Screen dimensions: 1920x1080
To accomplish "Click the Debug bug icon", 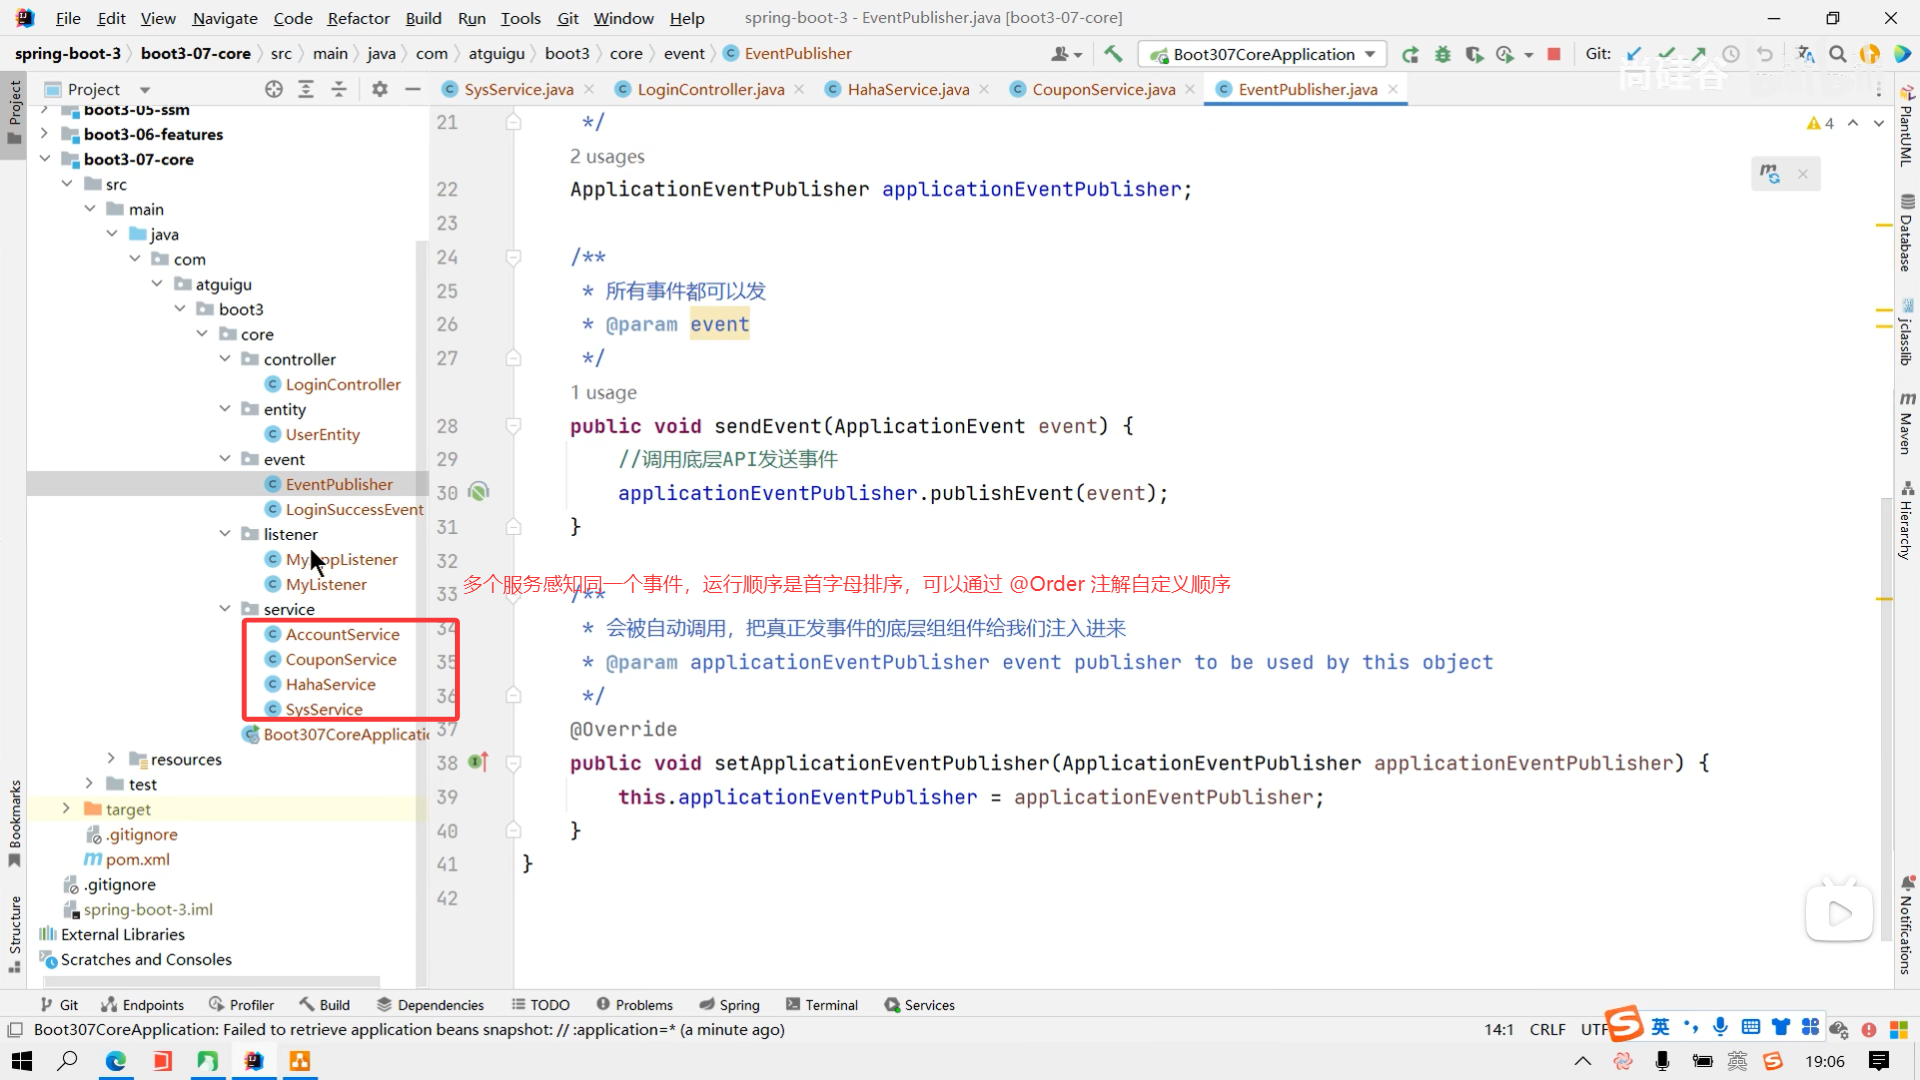I will tap(1442, 54).
